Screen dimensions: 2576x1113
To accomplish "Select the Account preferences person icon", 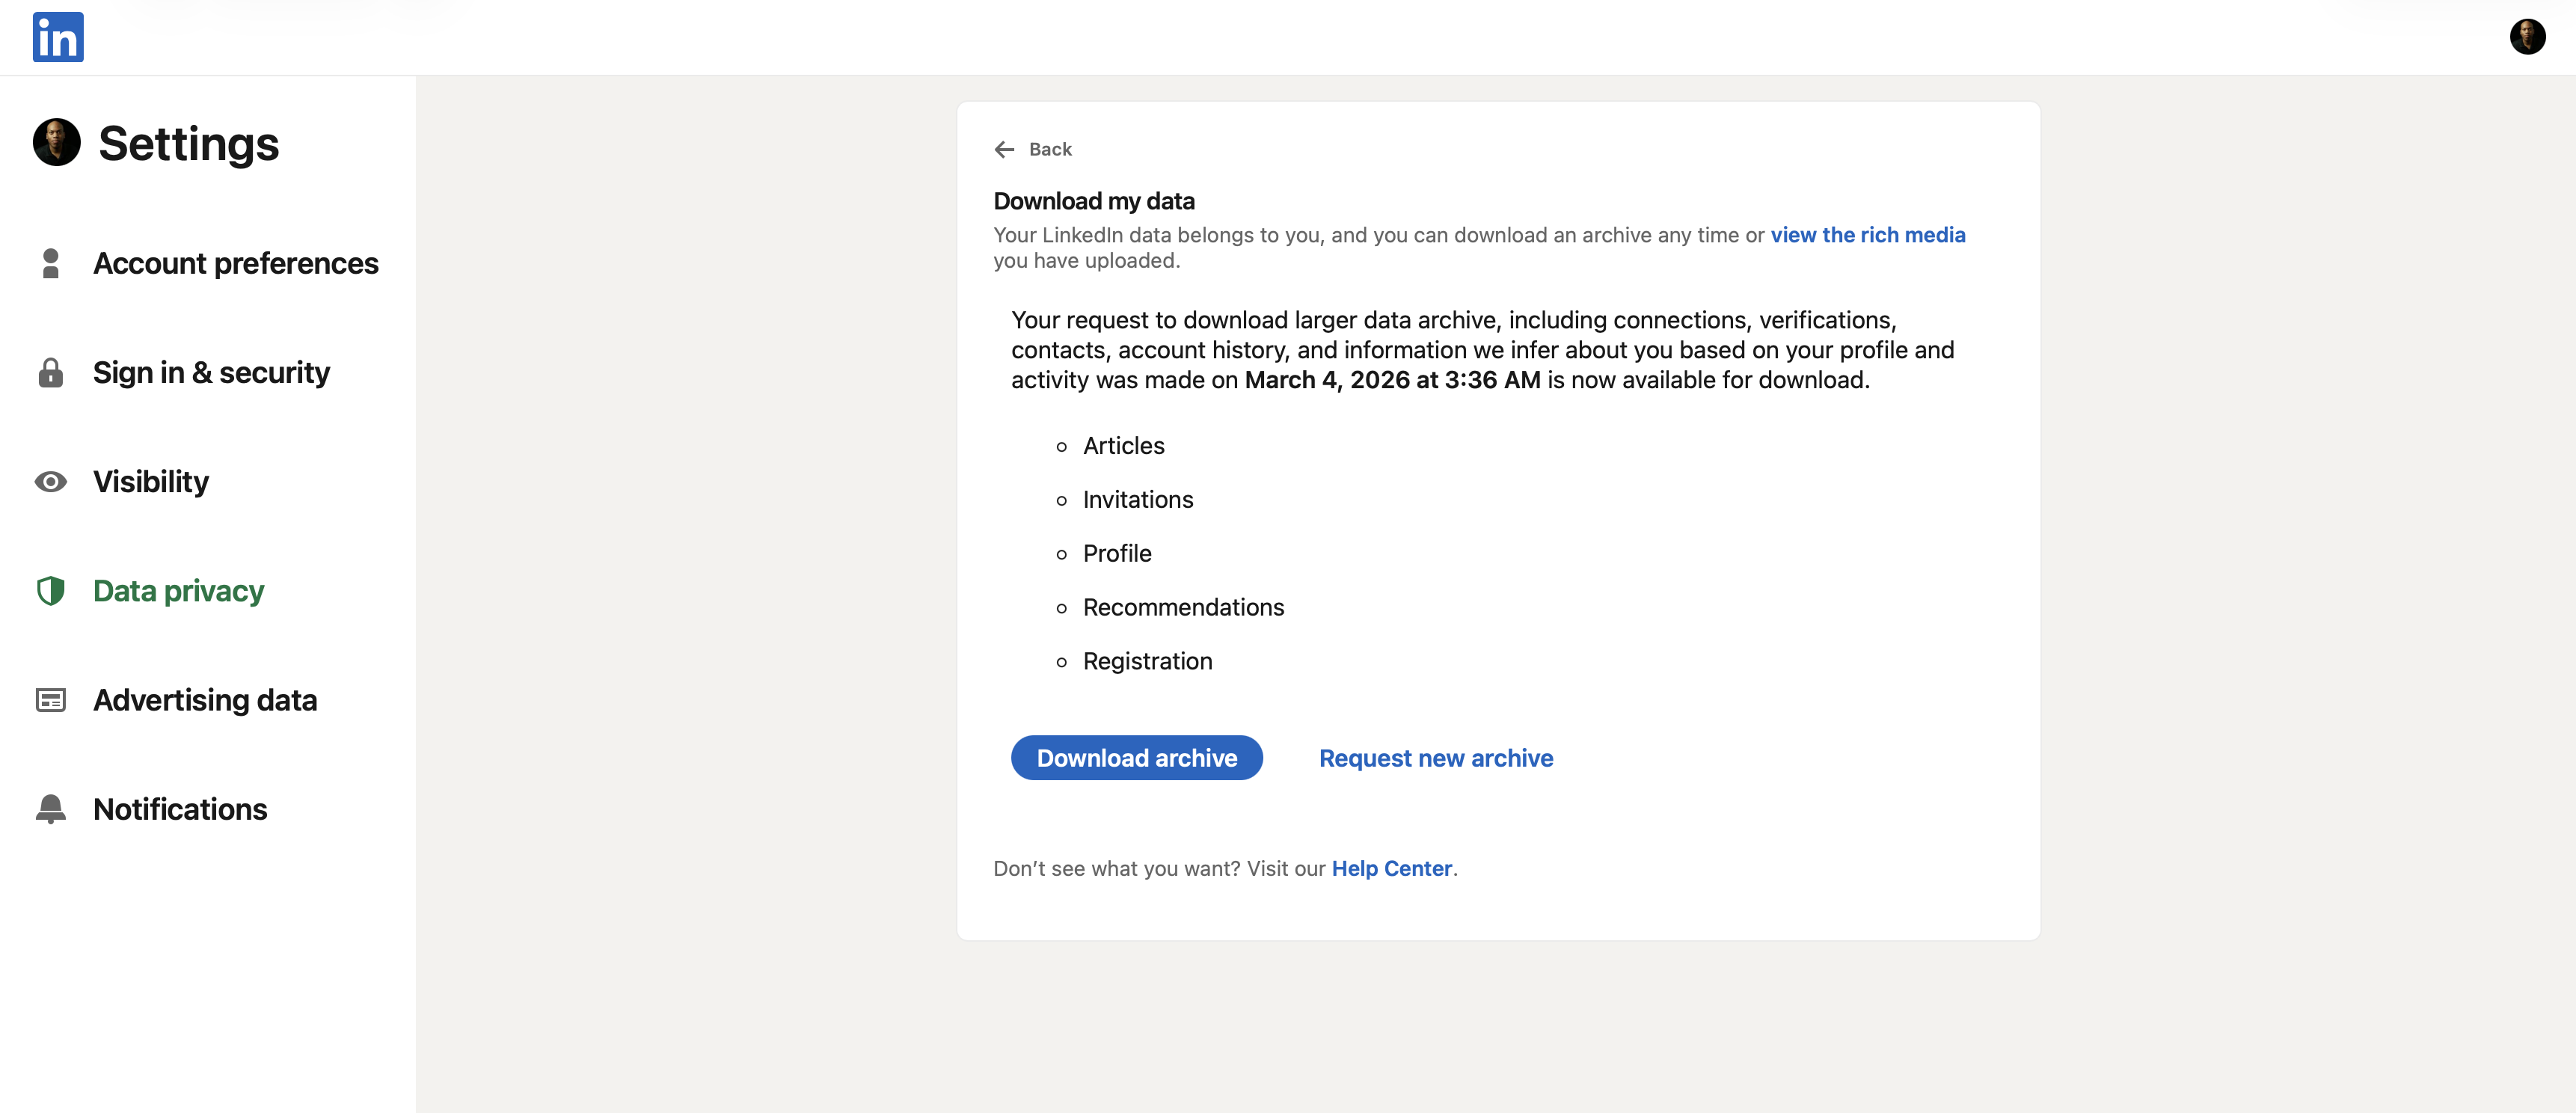I will tap(51, 264).
